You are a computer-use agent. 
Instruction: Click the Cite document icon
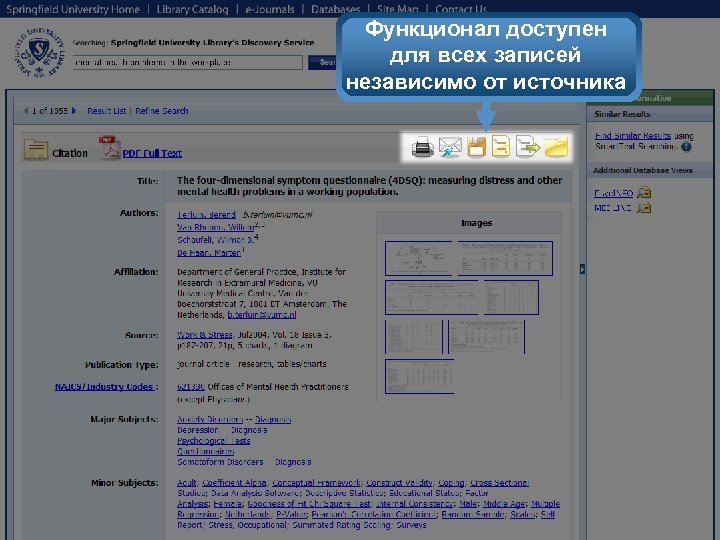click(x=501, y=146)
